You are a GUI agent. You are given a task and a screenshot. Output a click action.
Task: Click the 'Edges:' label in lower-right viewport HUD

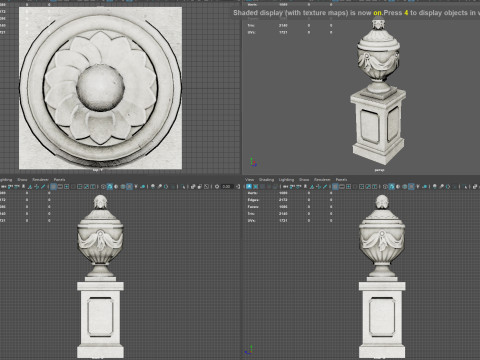(253, 200)
